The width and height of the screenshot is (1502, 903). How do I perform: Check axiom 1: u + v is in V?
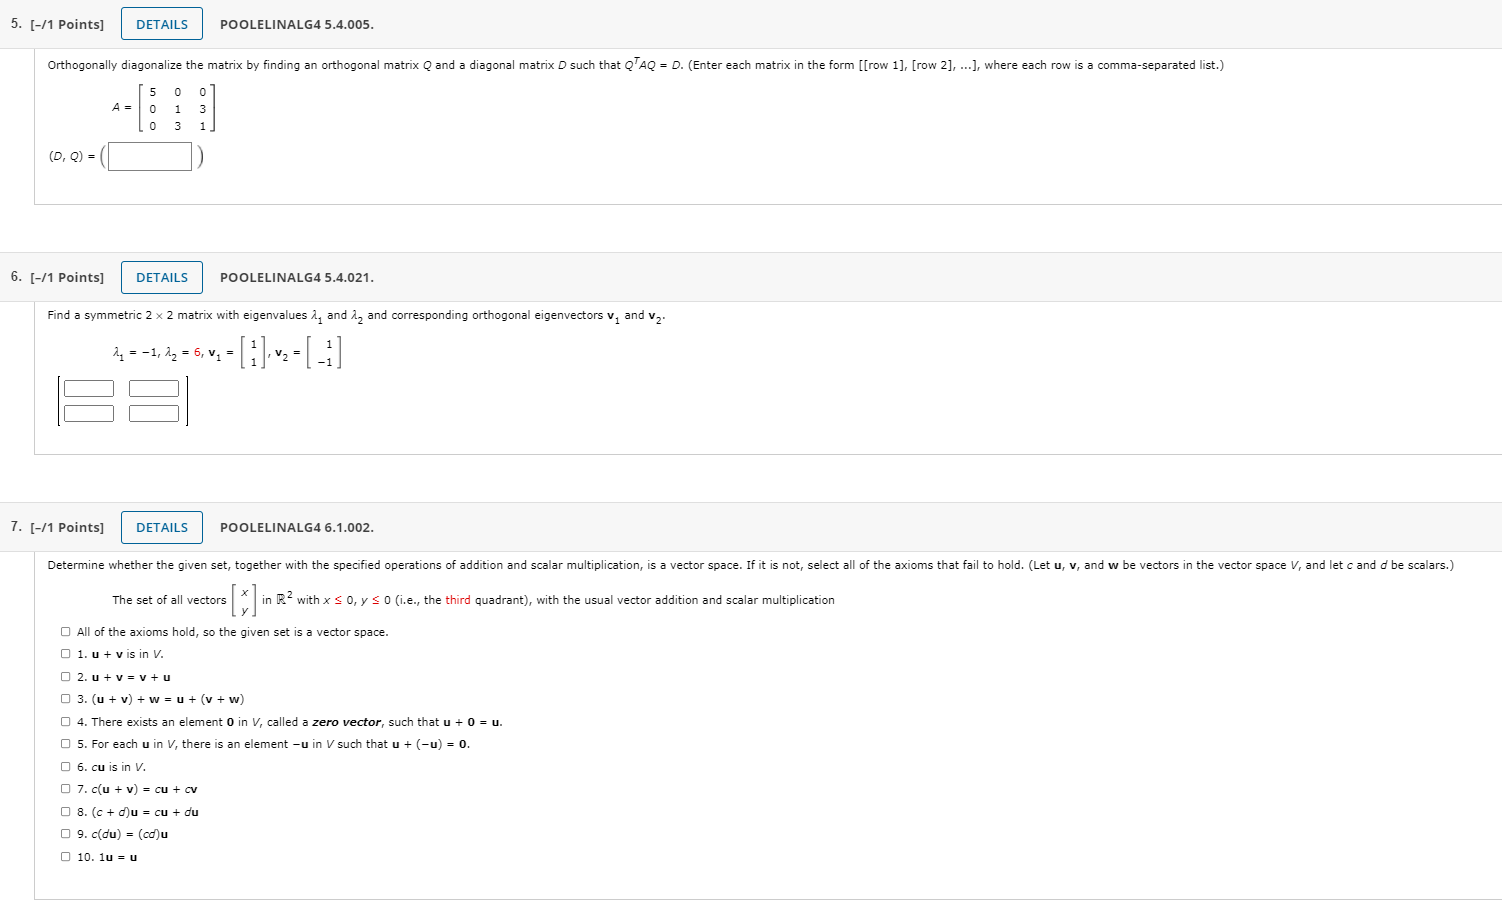pyautogui.click(x=64, y=654)
